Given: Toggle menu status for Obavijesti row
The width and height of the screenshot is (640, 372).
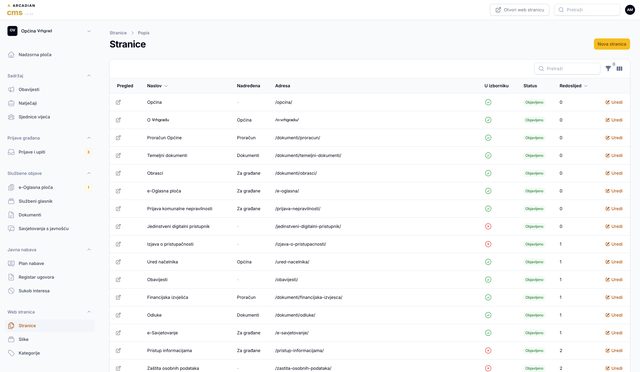Looking at the screenshot, I should (488, 280).
